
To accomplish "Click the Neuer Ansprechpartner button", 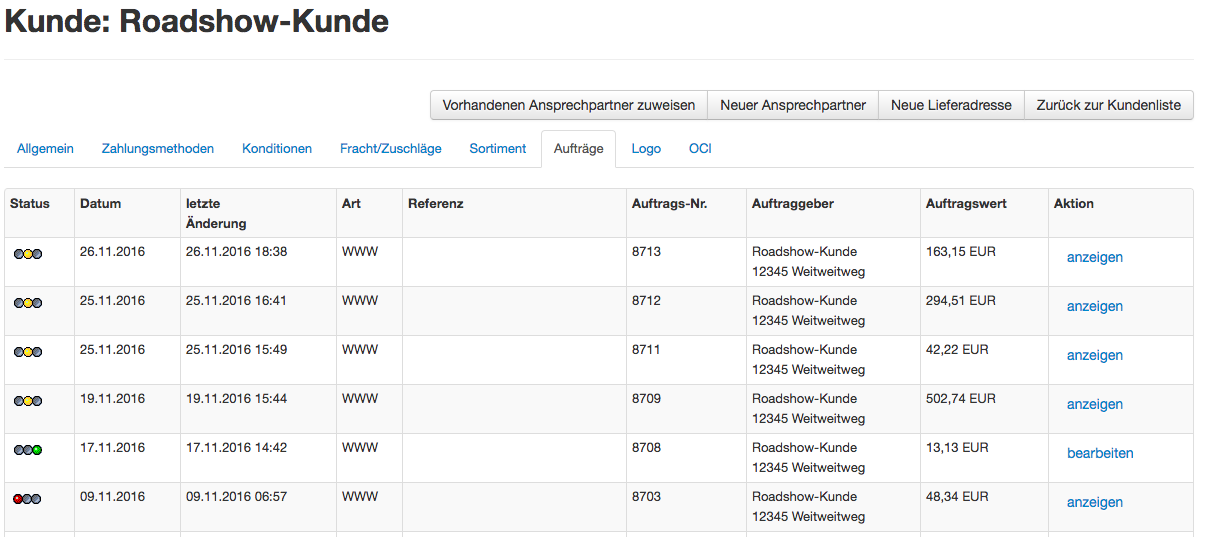I will pos(793,105).
